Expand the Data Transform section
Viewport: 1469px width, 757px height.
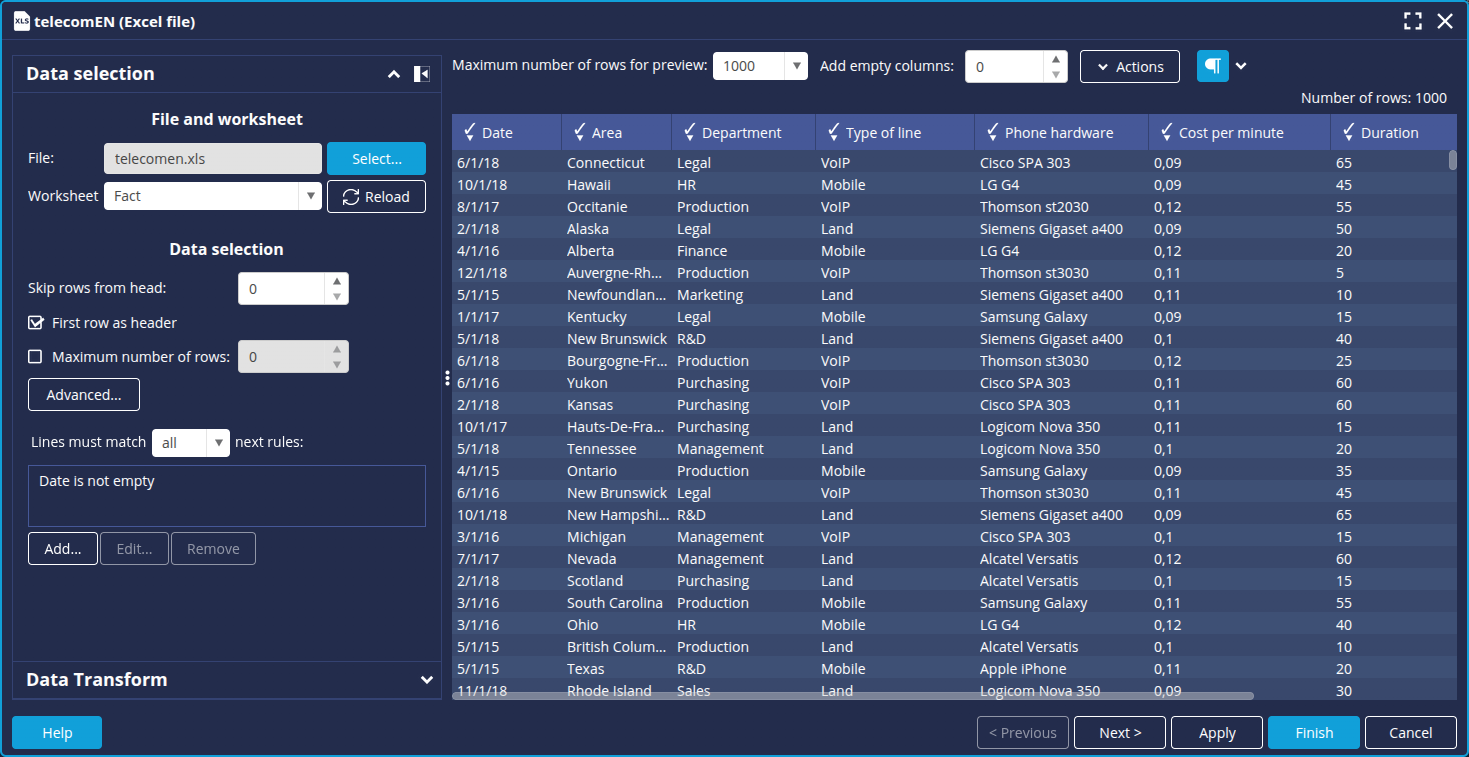(427, 680)
